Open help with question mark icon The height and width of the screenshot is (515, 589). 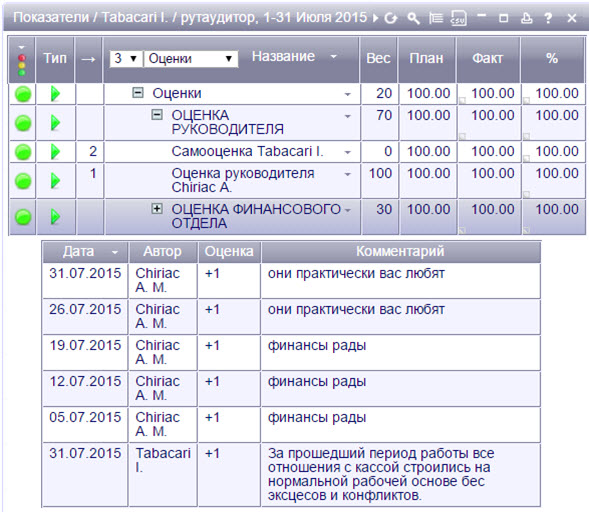(548, 18)
